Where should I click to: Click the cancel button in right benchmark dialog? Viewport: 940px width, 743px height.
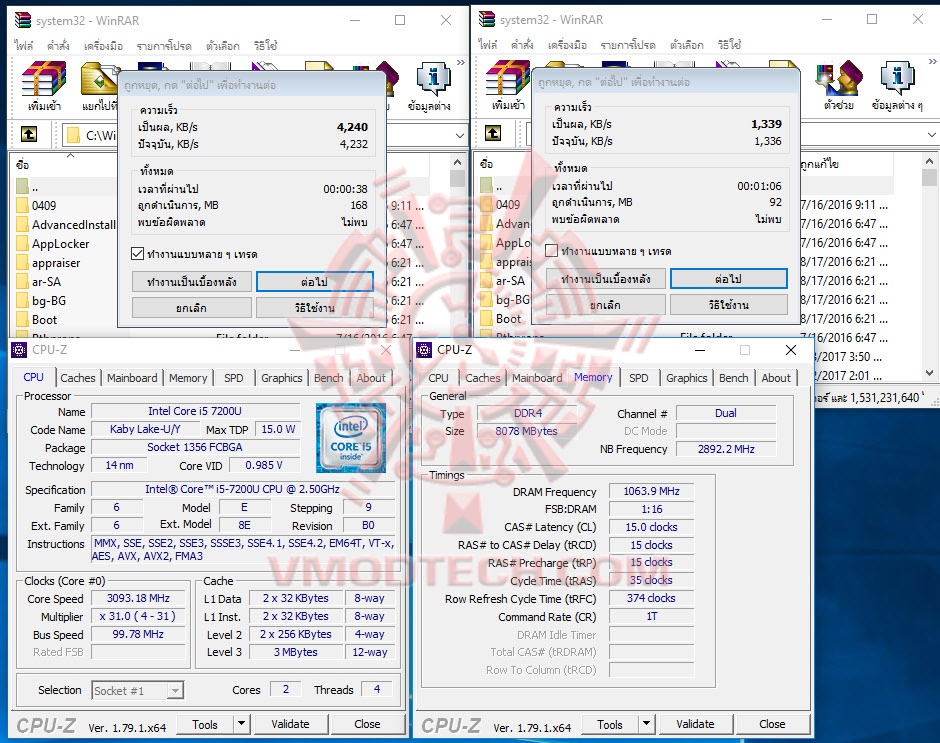(605, 305)
